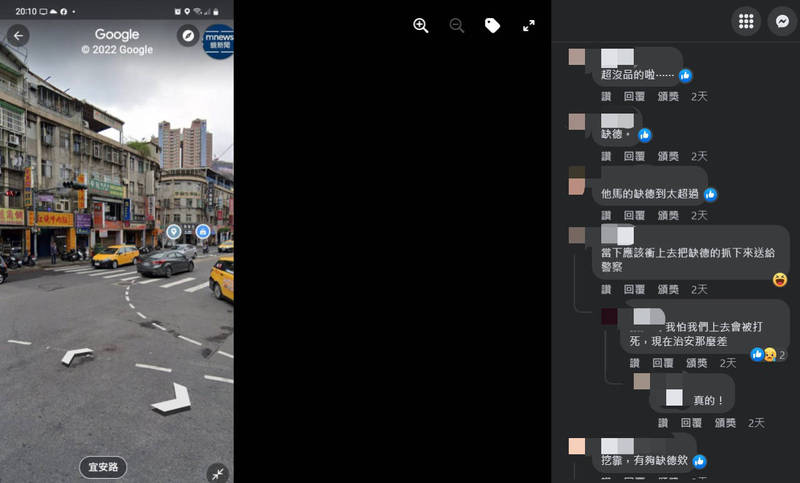
Task: Like the comment '超沒品的啦'
Action: [606, 97]
